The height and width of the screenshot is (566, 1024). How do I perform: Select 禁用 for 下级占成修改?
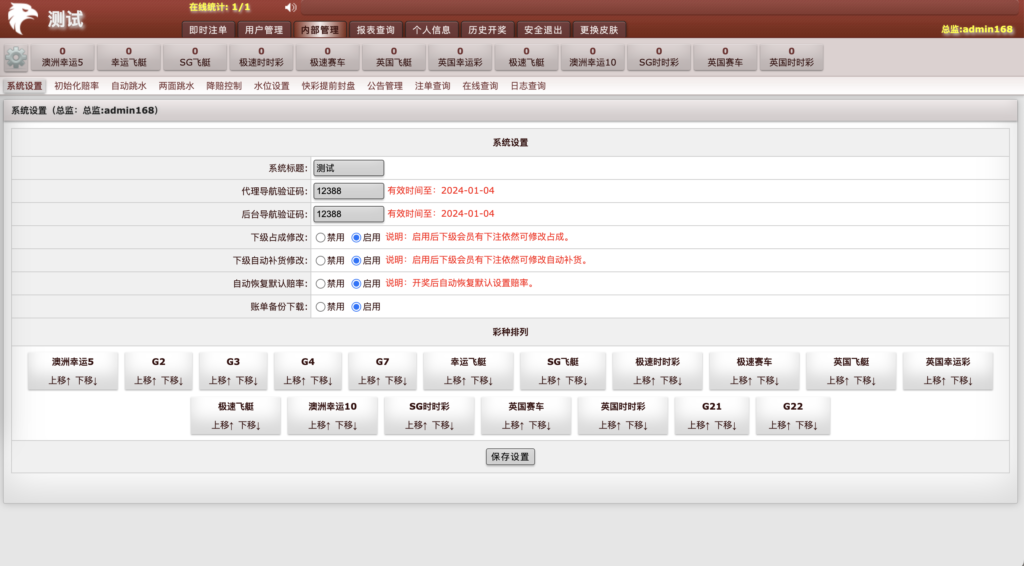321,238
